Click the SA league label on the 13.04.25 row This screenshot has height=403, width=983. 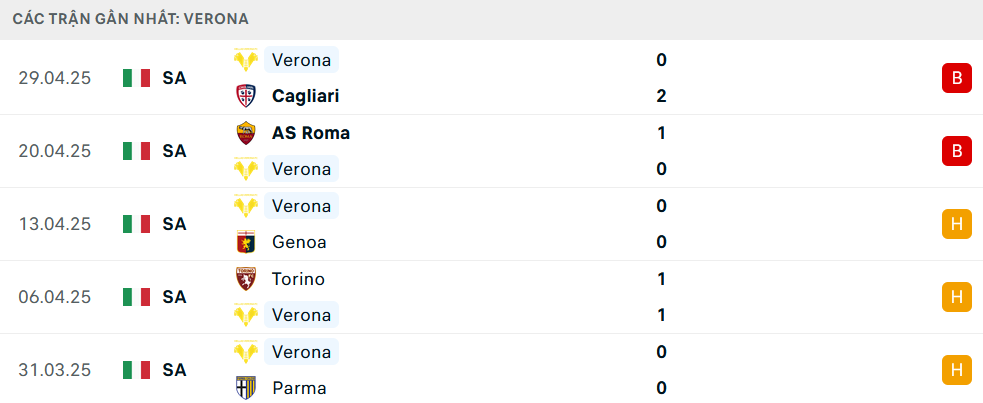174,224
